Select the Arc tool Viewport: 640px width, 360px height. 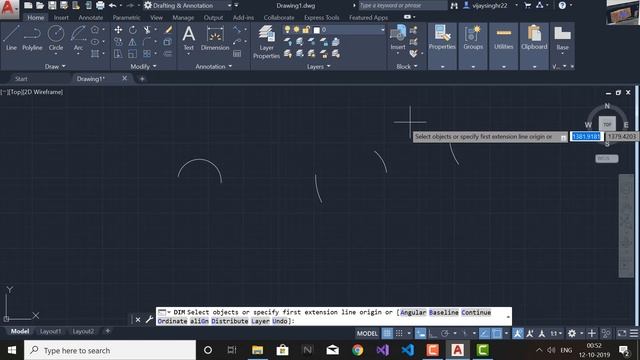coord(78,38)
